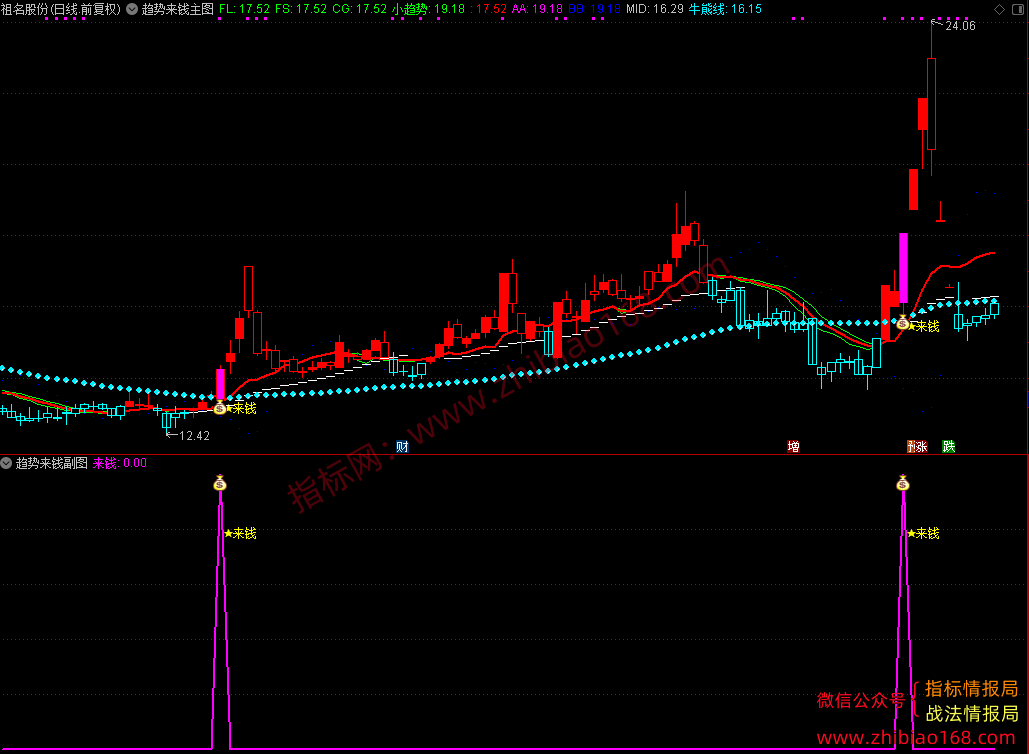
Task: Open the 趋势来钱副图 sub-chart dropdown arrow
Action: [7, 463]
